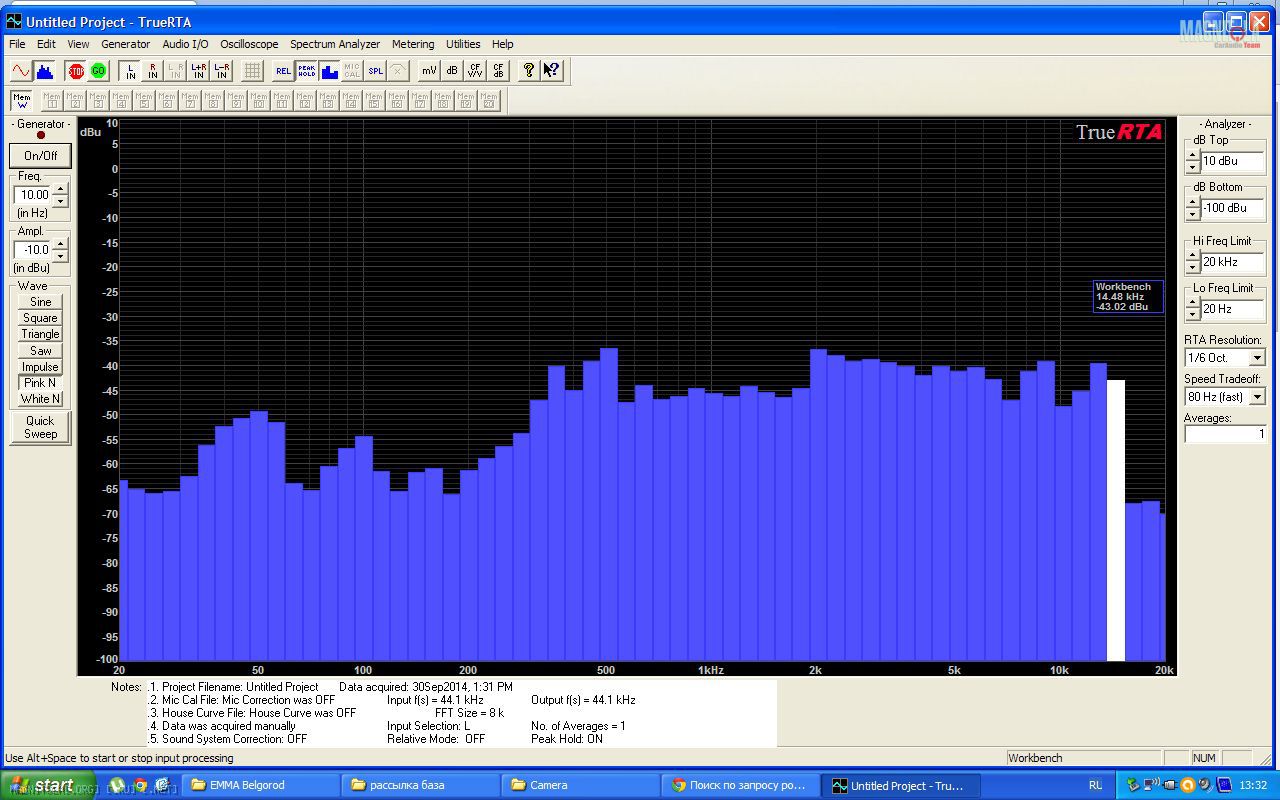Screen dimensions: 1280x800
Task: Open the Audio I/O menu
Action: 185,44
